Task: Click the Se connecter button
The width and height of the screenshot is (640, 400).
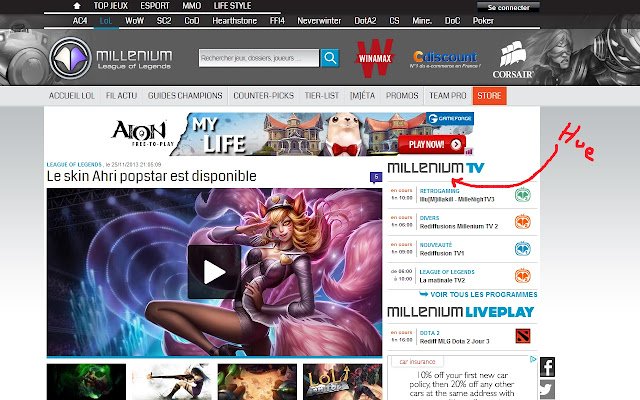Action: click(x=508, y=7)
